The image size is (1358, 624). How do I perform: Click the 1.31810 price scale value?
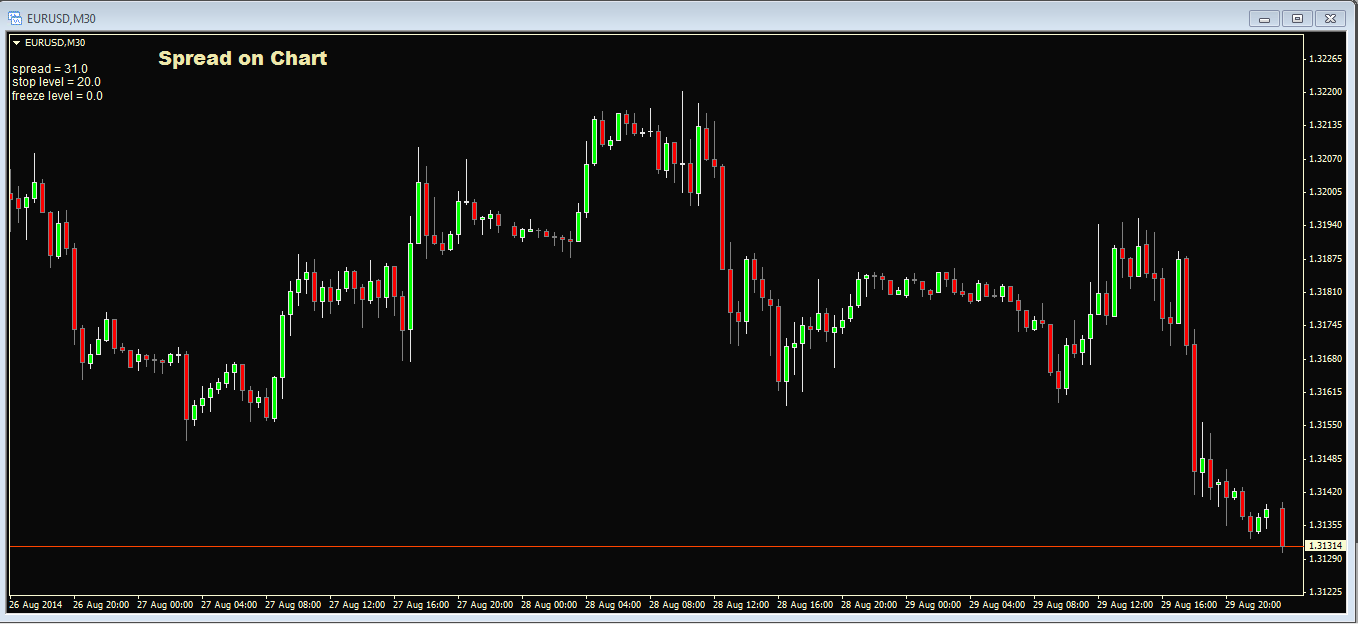[1325, 292]
